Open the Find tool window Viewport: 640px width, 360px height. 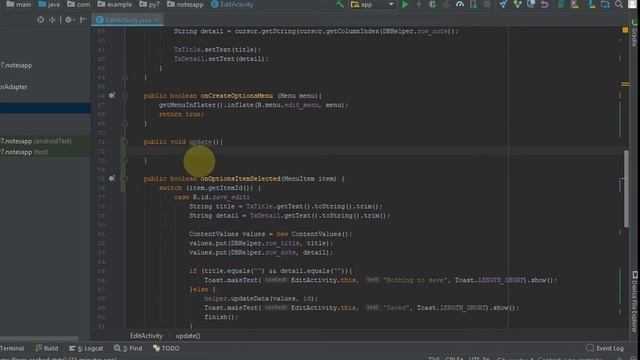pyautogui.click(x=128, y=348)
